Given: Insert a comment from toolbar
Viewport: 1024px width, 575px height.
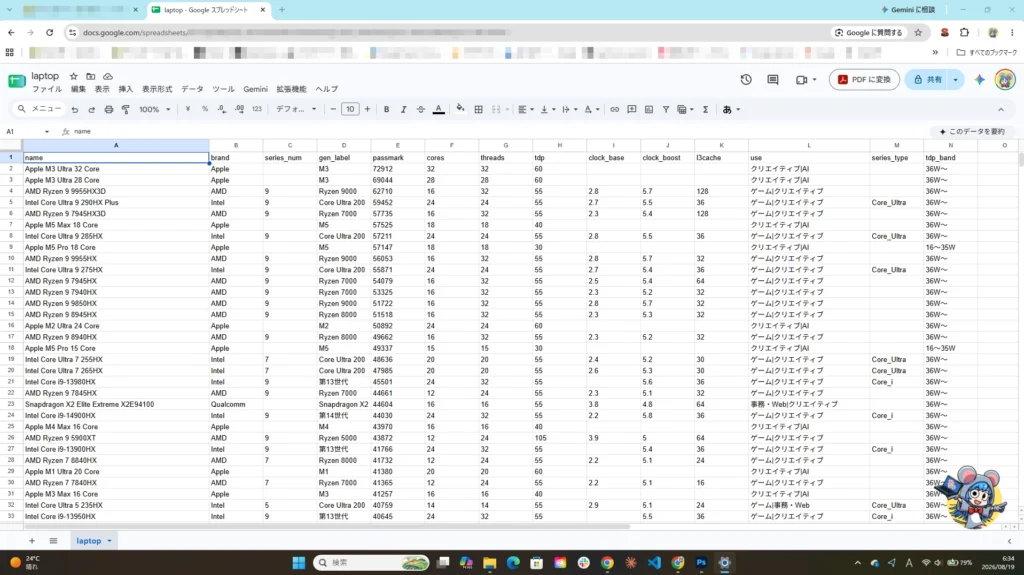Looking at the screenshot, I should tap(632, 110).
